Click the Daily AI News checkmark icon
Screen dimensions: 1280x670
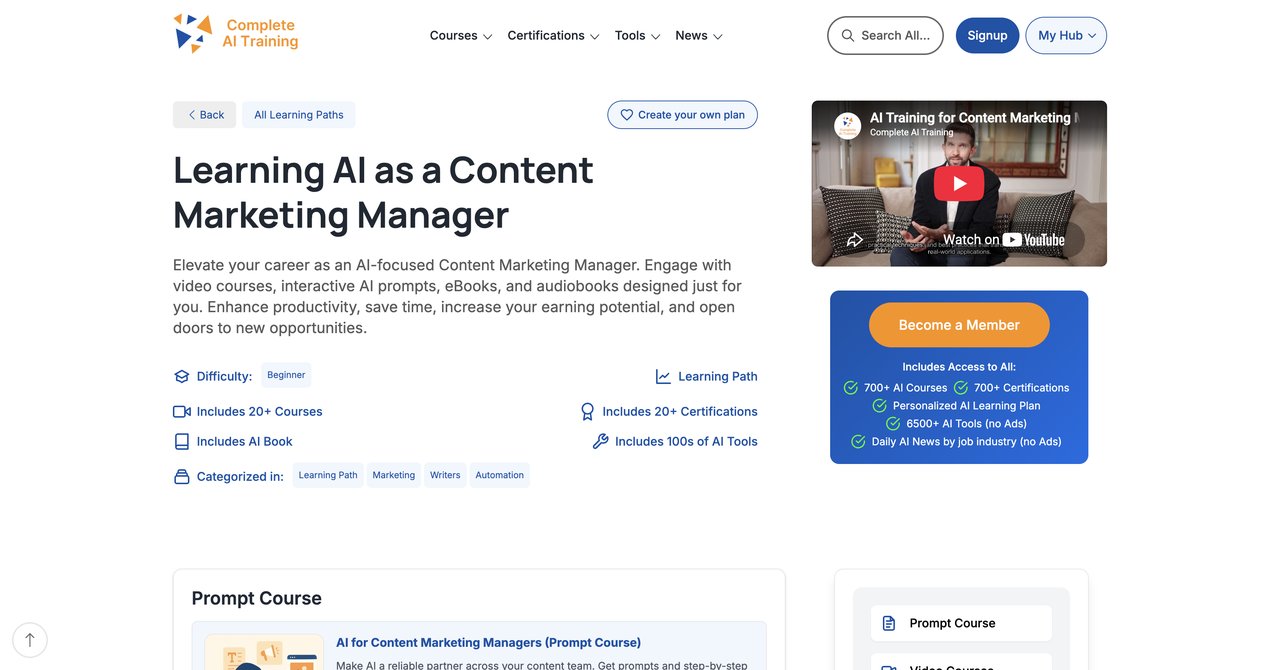point(858,442)
